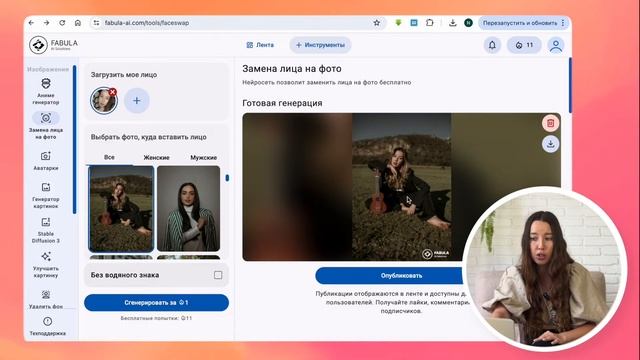This screenshot has height=360, width=640.
Task: Open the green download extension icon
Action: [x=398, y=23]
